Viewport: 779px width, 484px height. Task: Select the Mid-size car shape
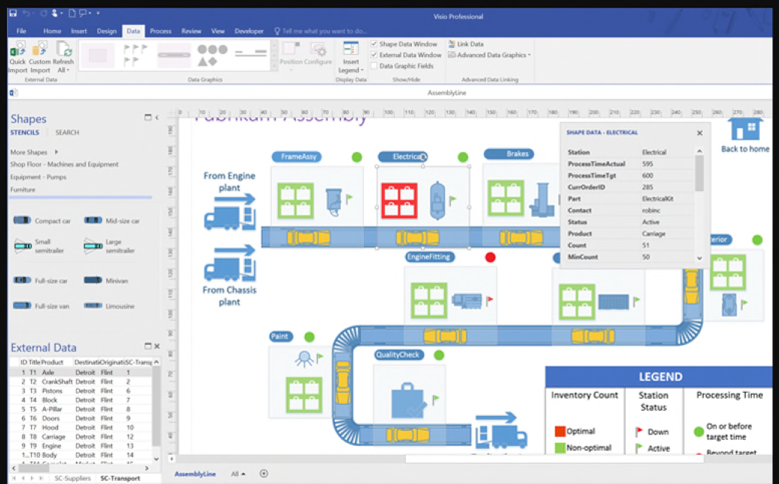(93, 220)
